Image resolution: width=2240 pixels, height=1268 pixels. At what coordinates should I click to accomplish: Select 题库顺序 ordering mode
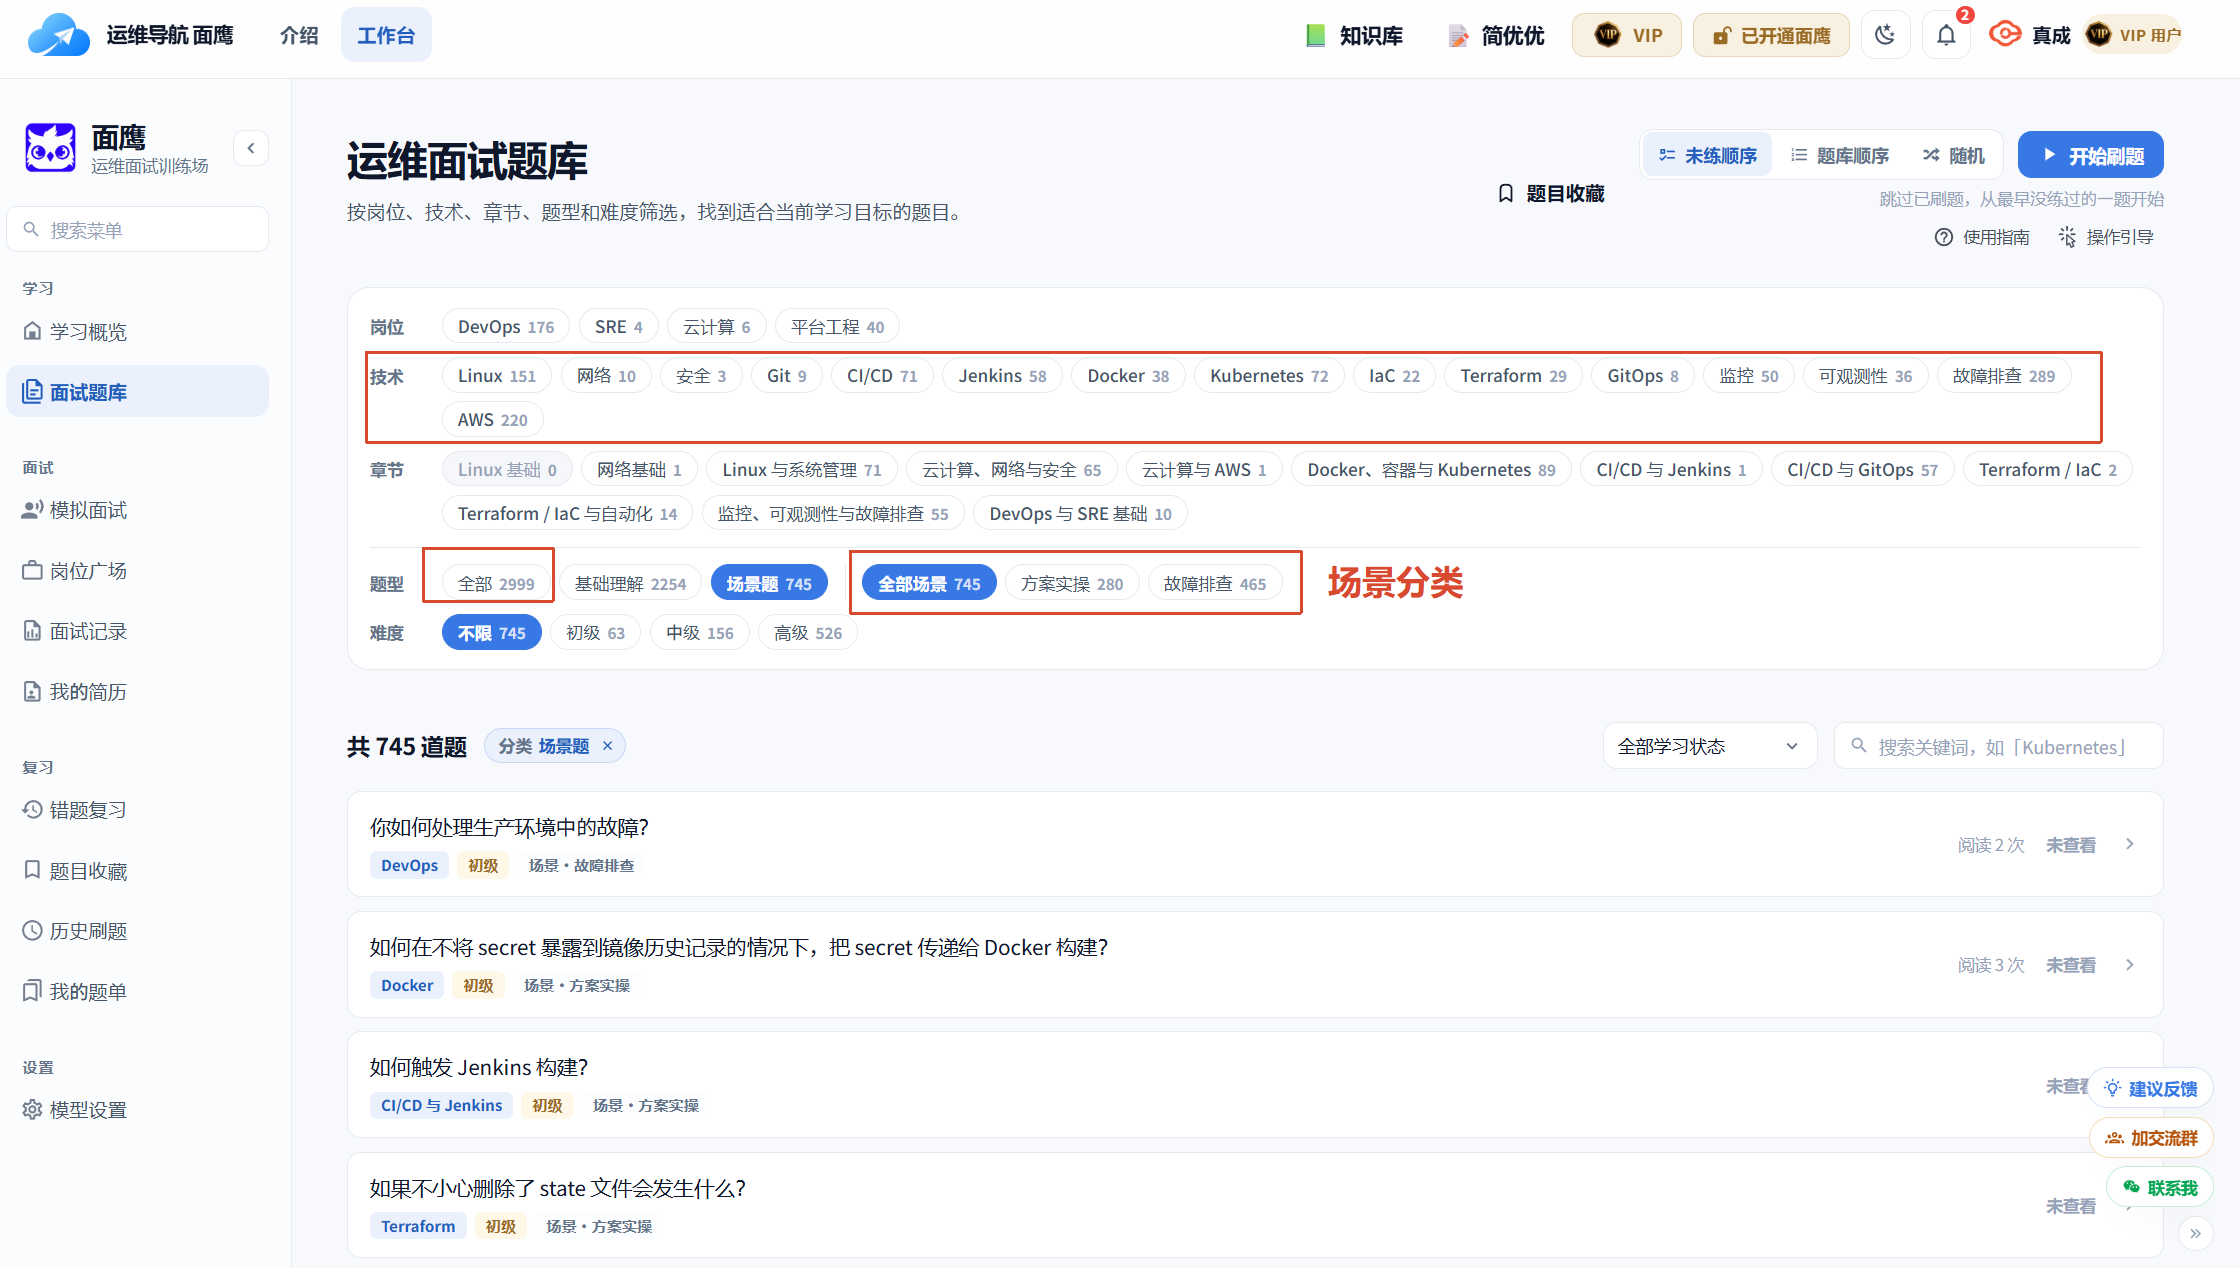coord(1839,155)
